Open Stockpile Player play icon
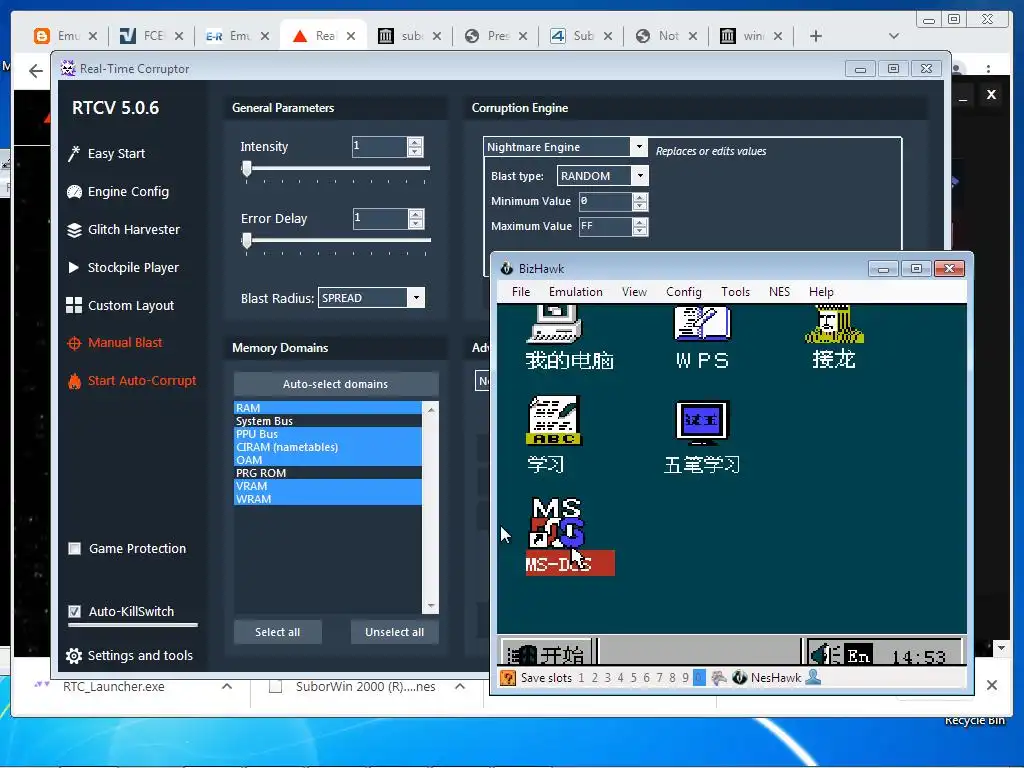 pos(74,267)
